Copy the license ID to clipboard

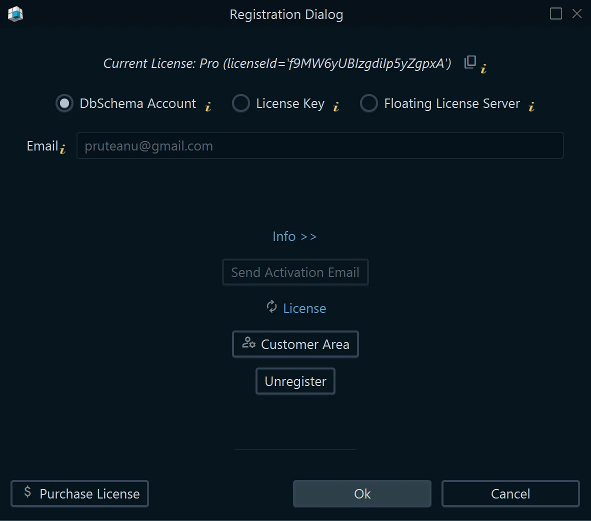tap(470, 62)
